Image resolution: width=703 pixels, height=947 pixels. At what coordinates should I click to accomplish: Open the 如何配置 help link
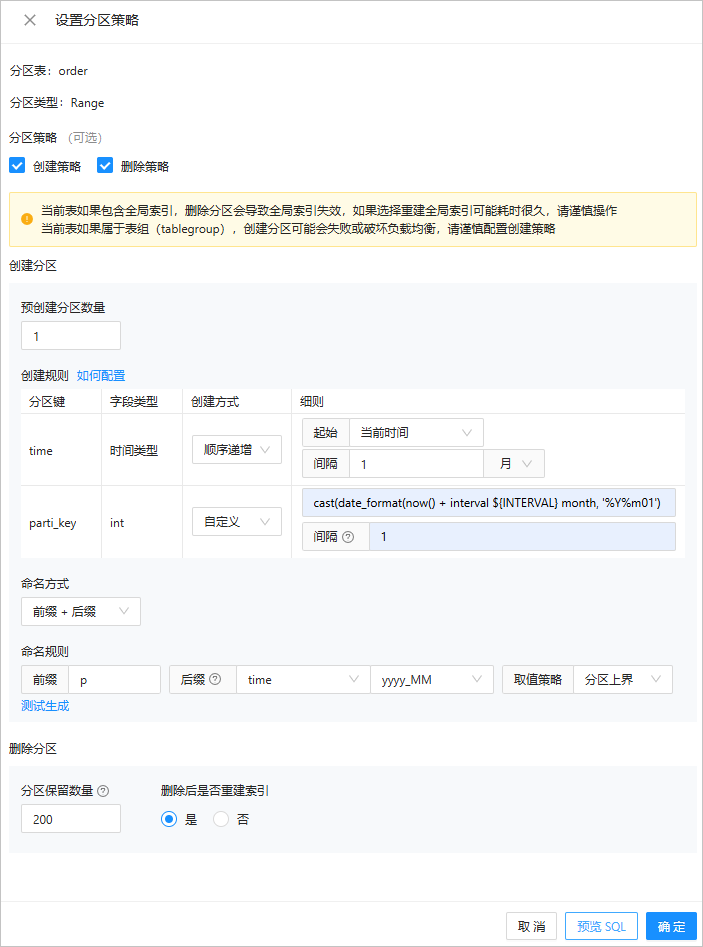(x=101, y=376)
